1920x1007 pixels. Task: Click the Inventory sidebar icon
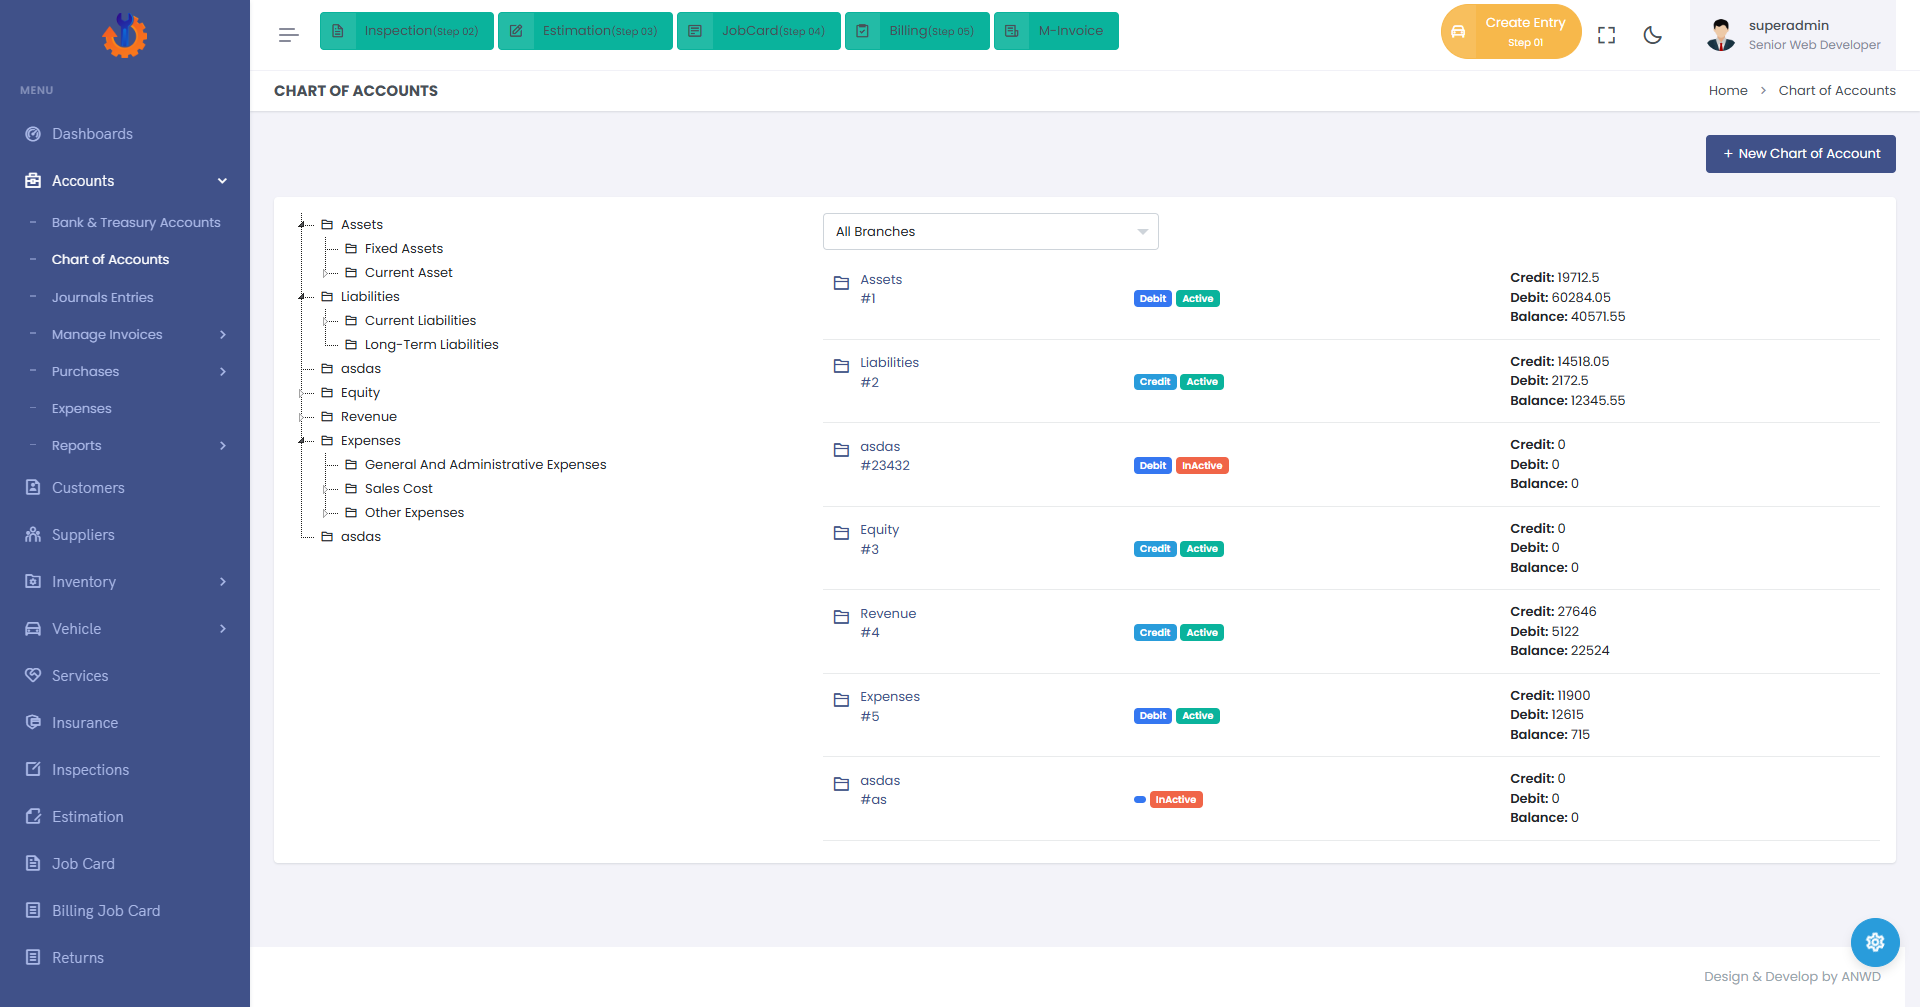click(x=33, y=582)
